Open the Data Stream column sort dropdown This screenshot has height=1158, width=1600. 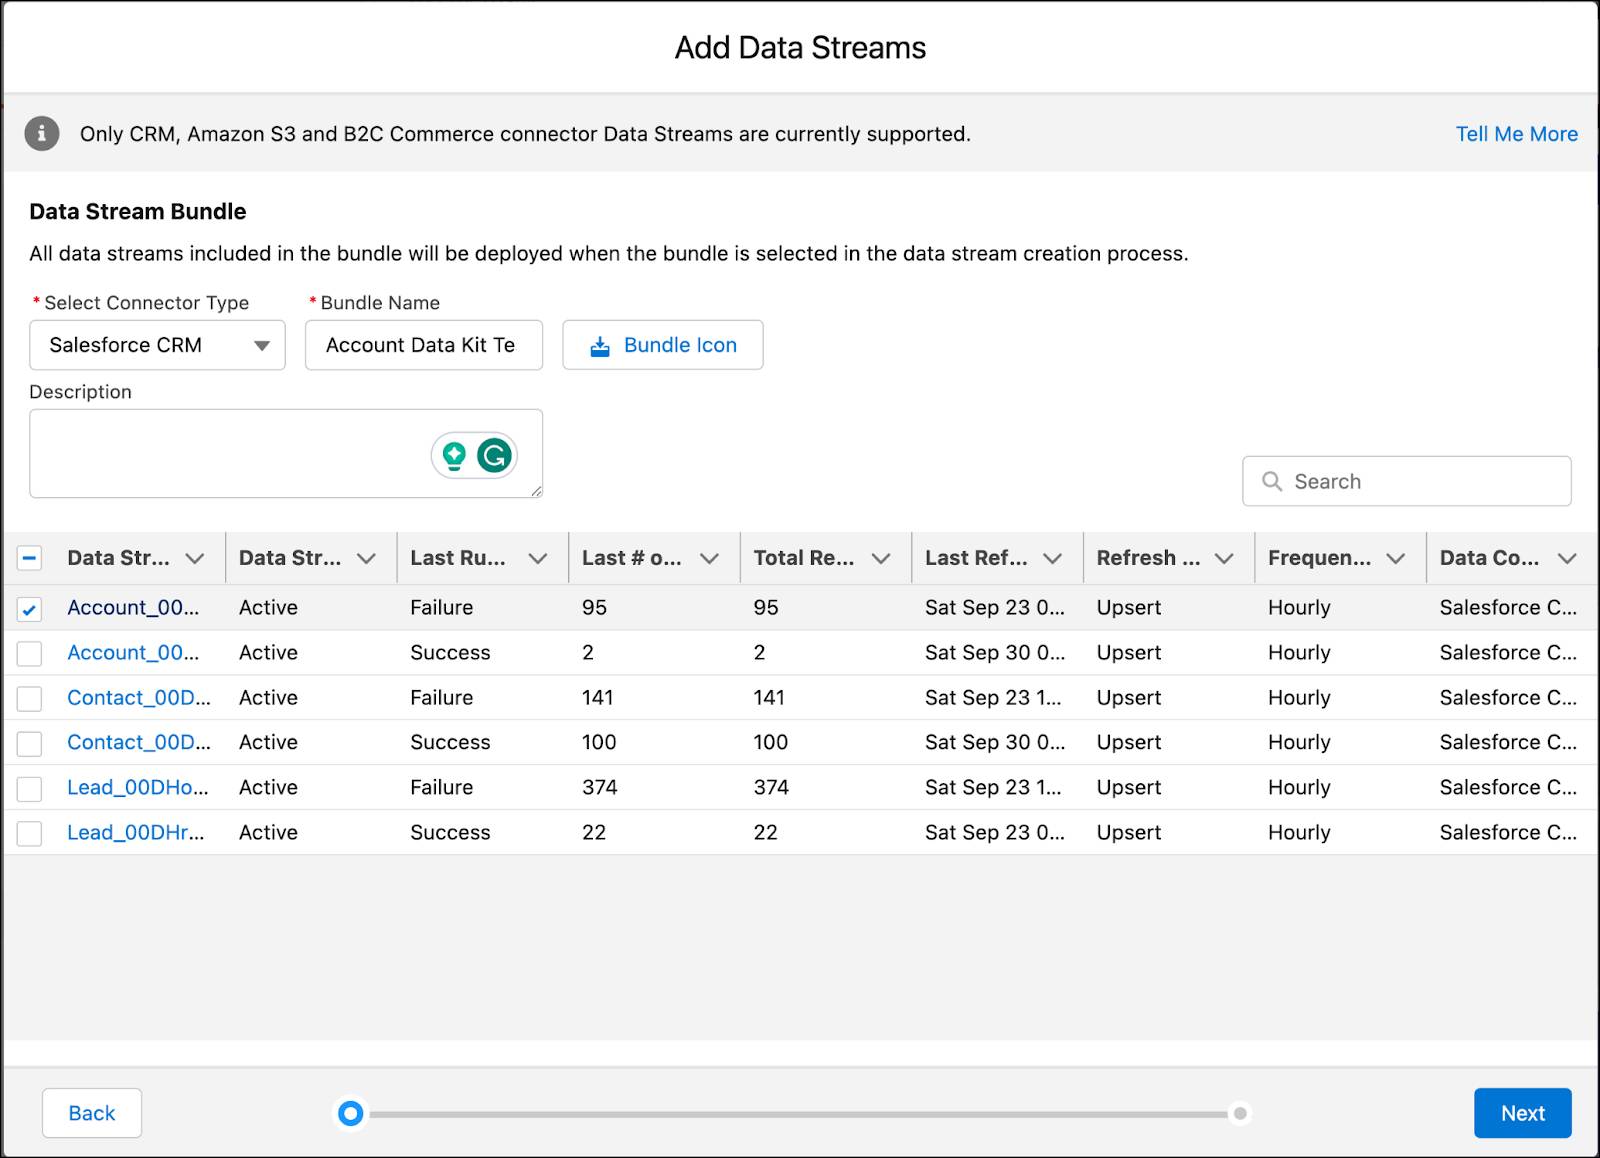pos(195,558)
